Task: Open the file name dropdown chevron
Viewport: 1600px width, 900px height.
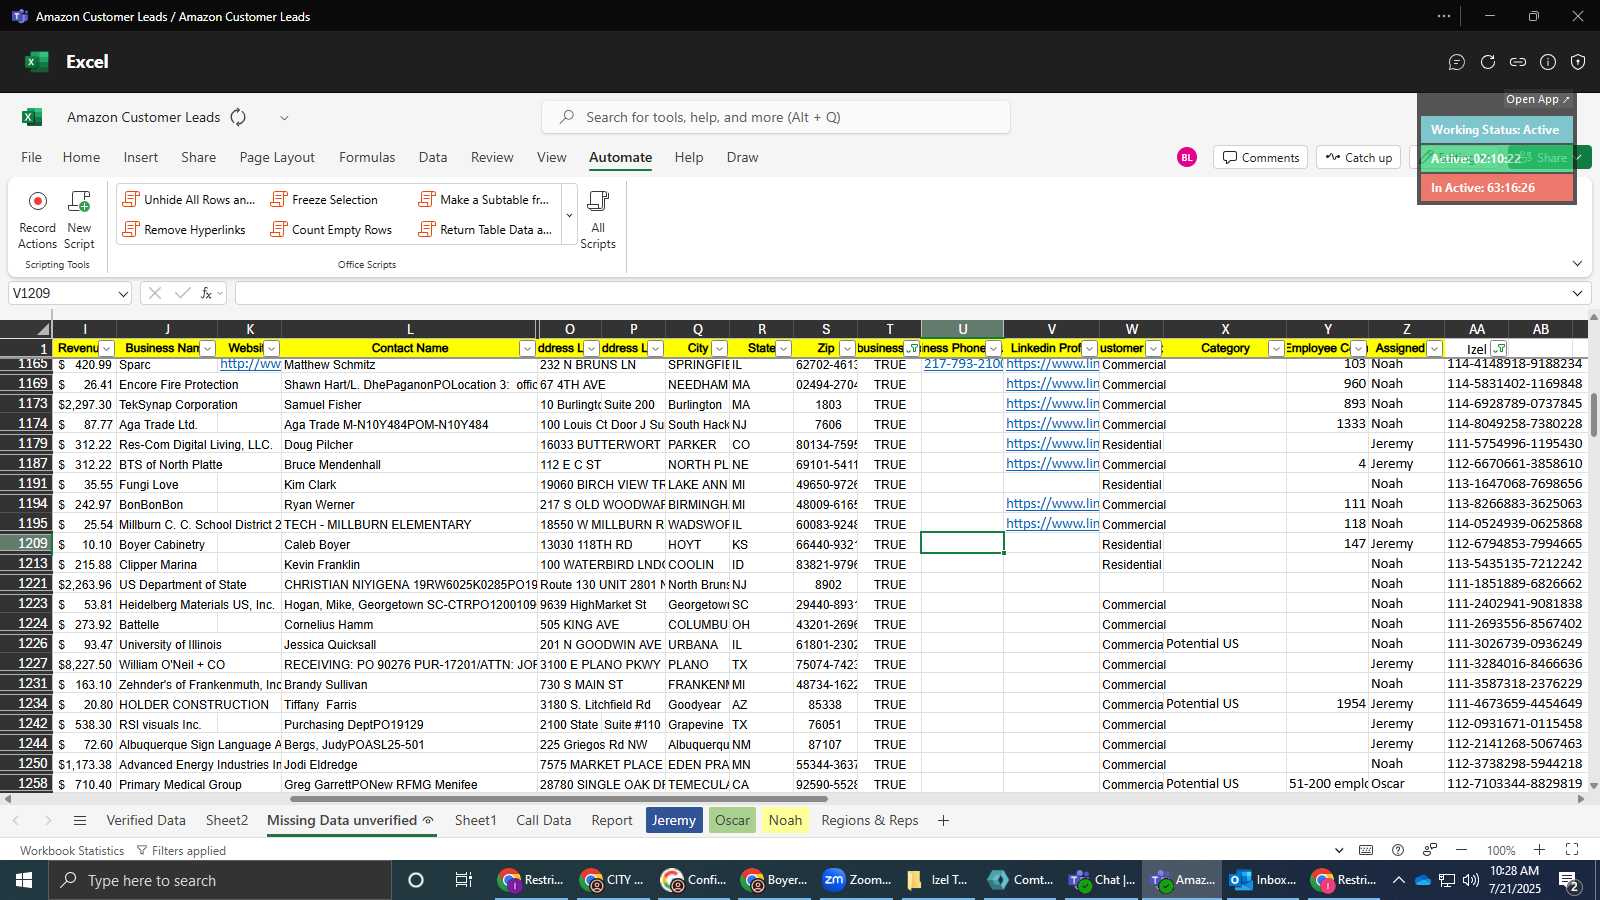Action: point(284,117)
